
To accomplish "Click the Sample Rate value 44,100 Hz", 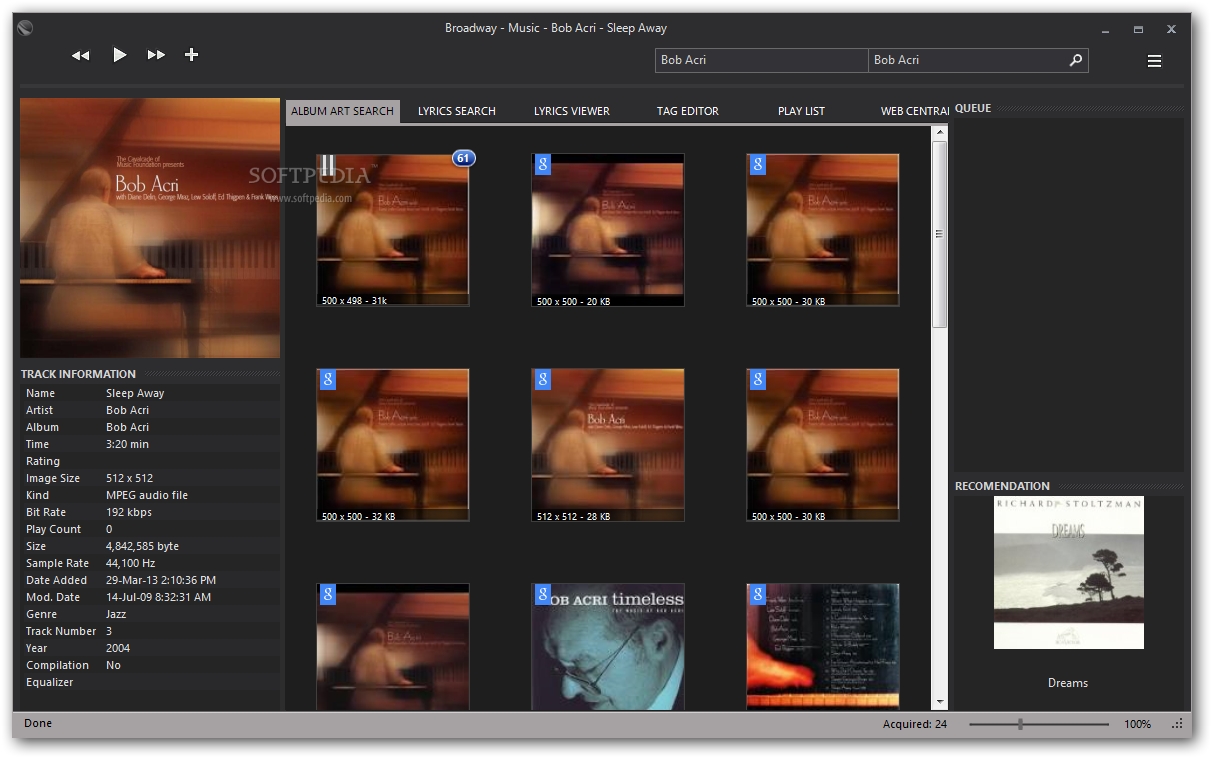I will [133, 563].
